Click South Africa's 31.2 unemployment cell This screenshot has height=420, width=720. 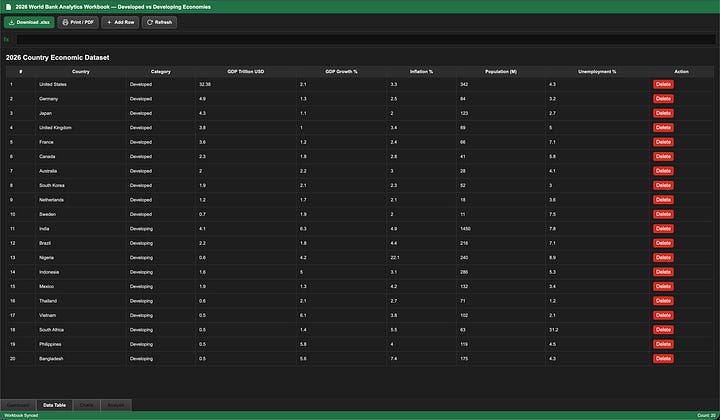point(597,330)
